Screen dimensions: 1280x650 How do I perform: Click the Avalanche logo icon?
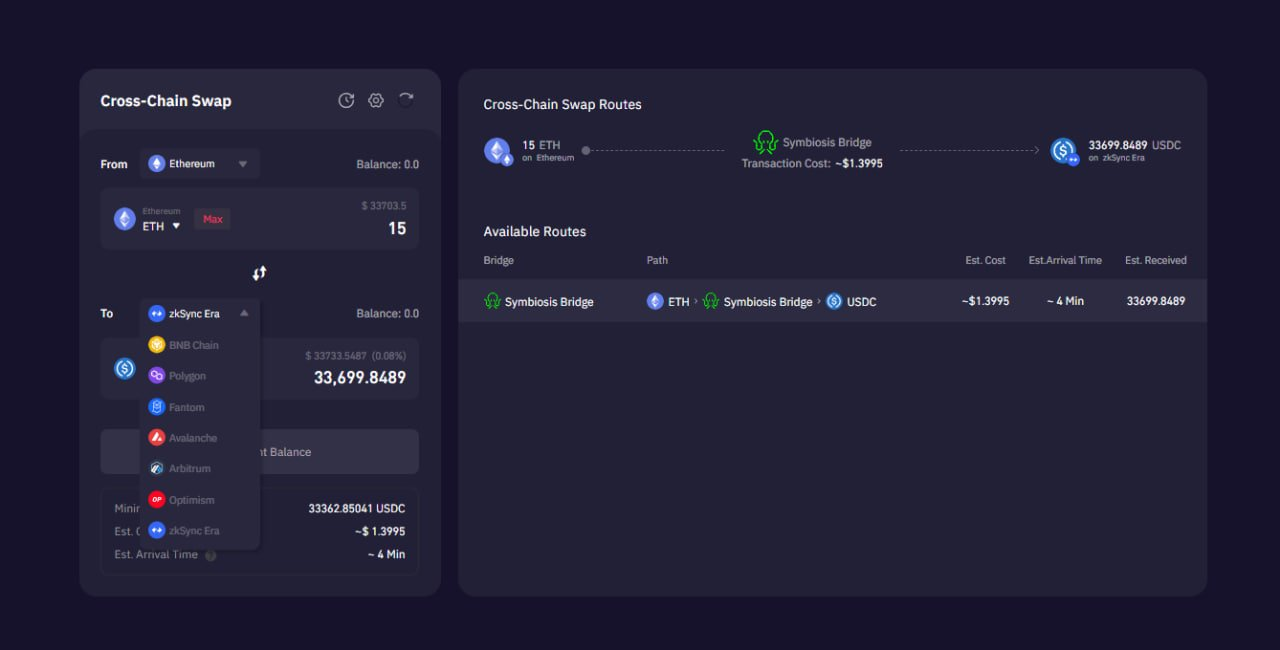157,438
